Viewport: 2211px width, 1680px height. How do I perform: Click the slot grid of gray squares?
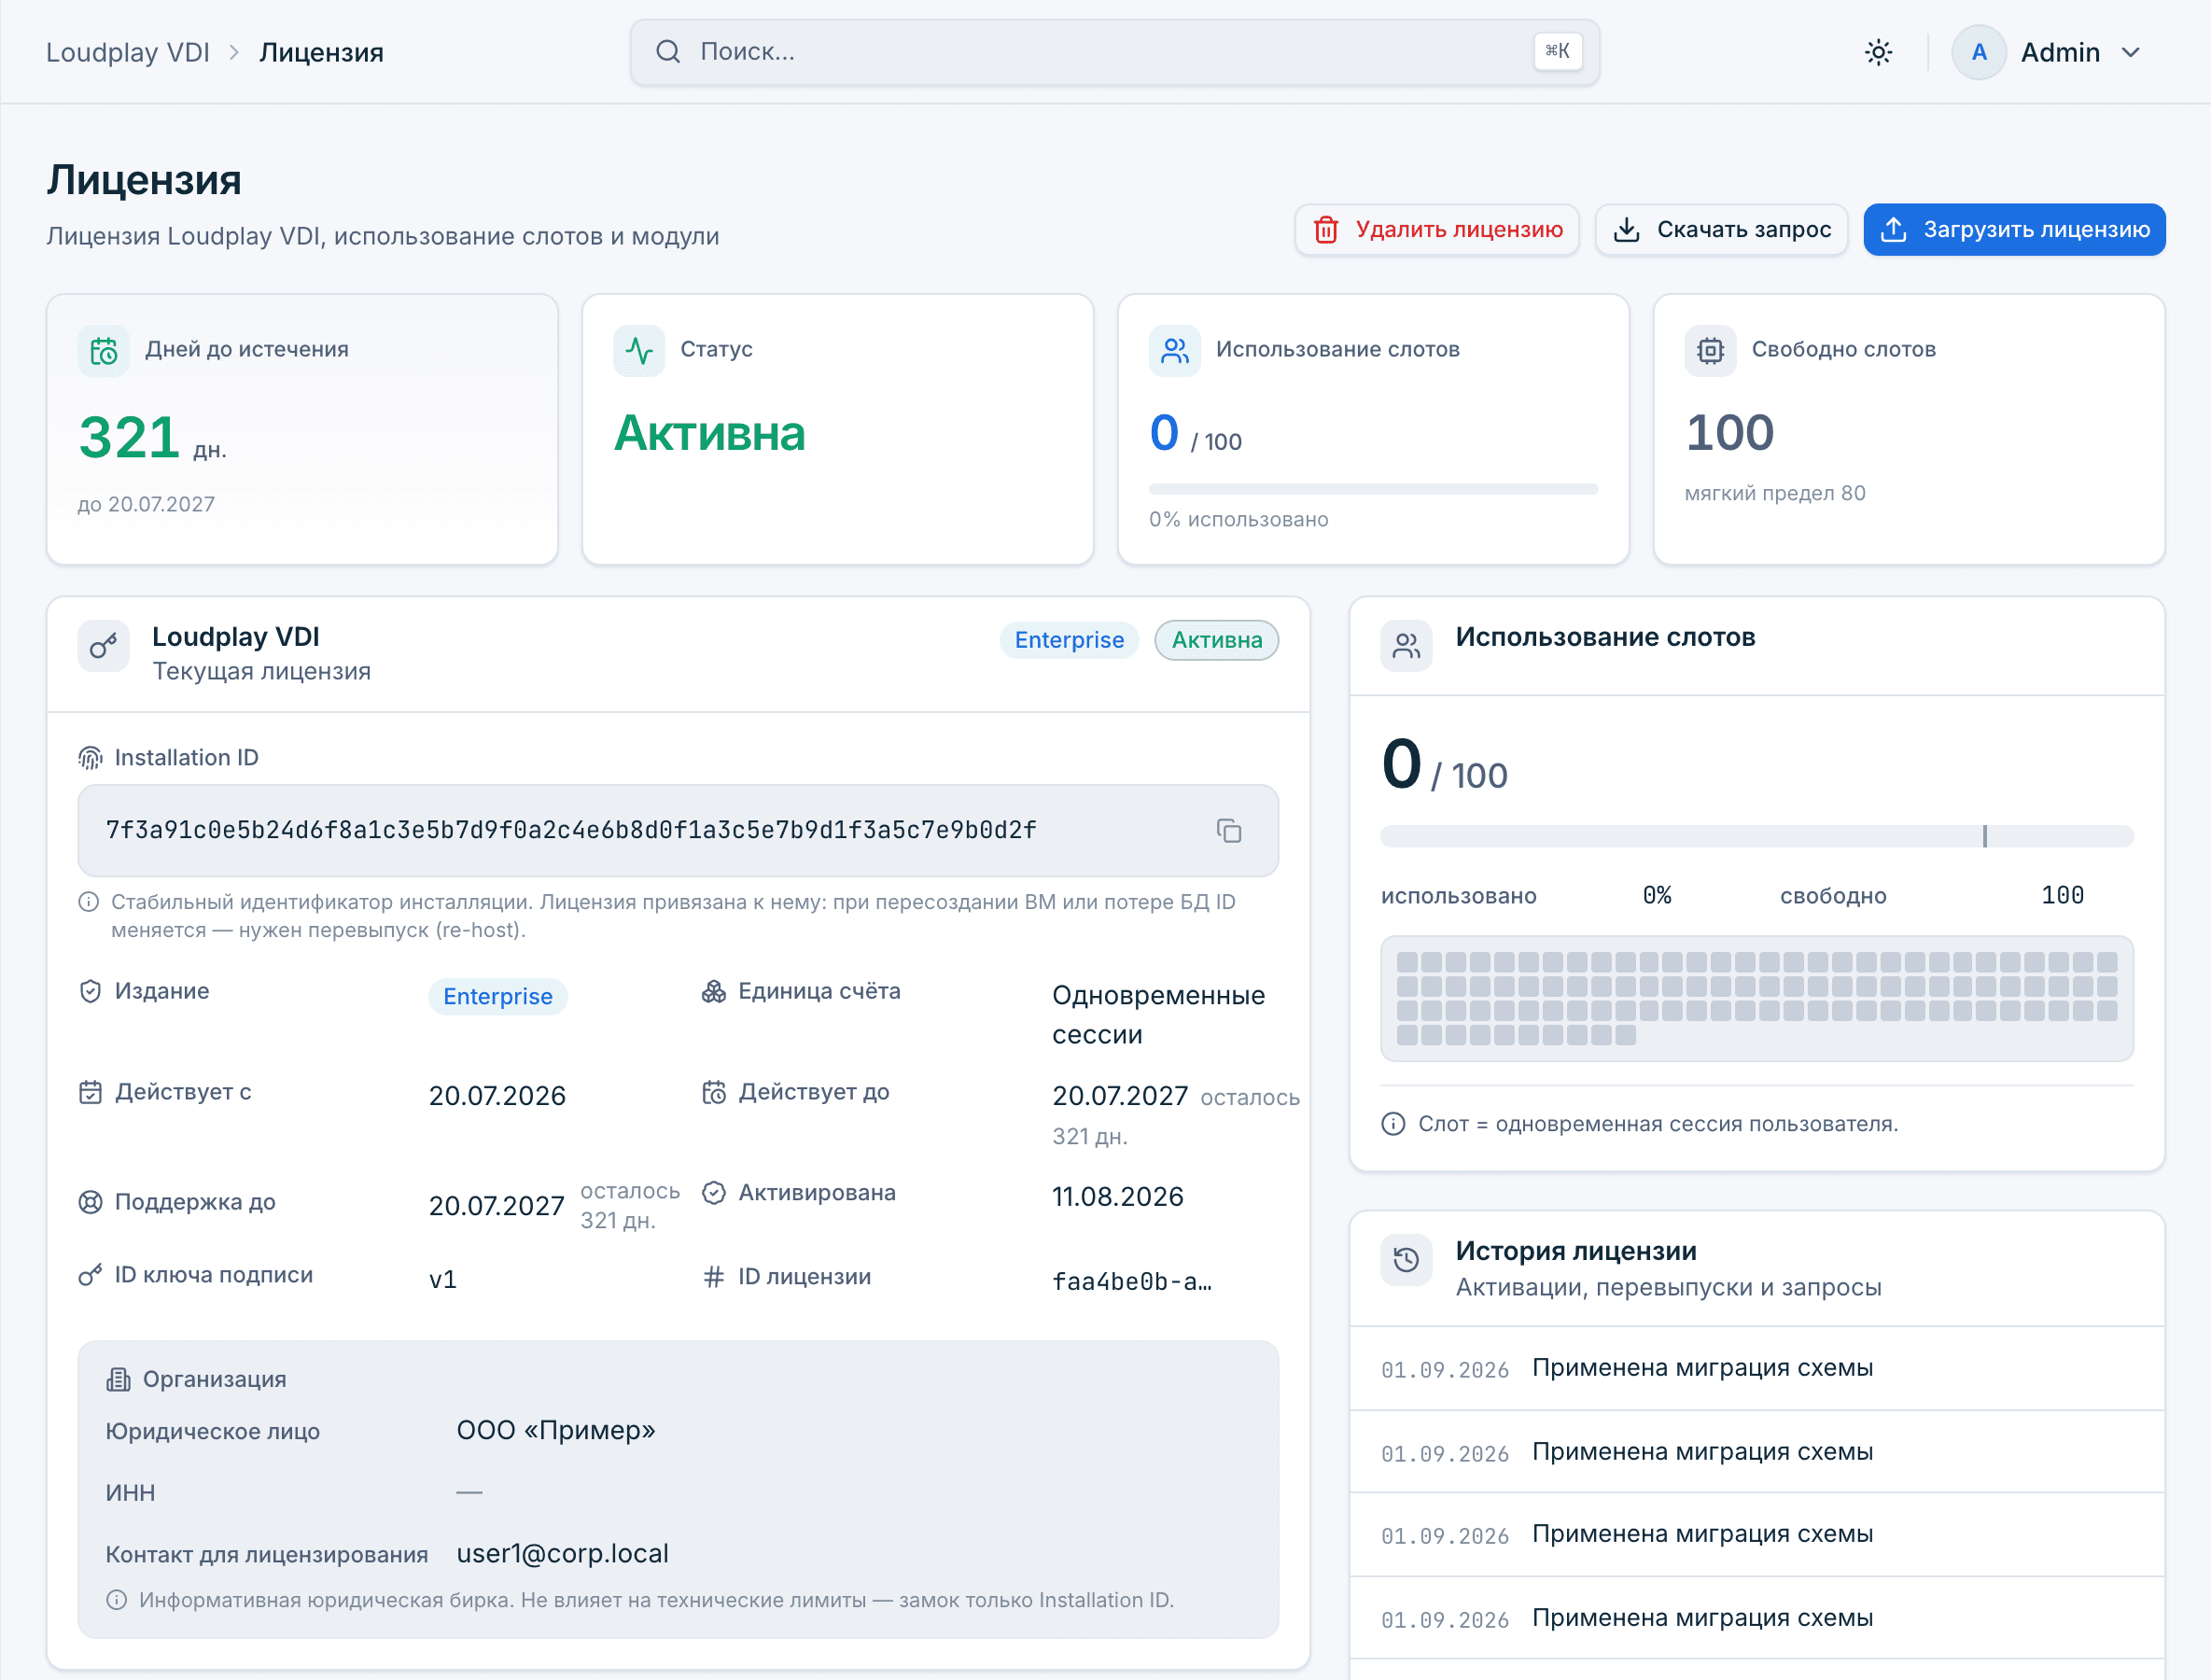coord(1756,998)
